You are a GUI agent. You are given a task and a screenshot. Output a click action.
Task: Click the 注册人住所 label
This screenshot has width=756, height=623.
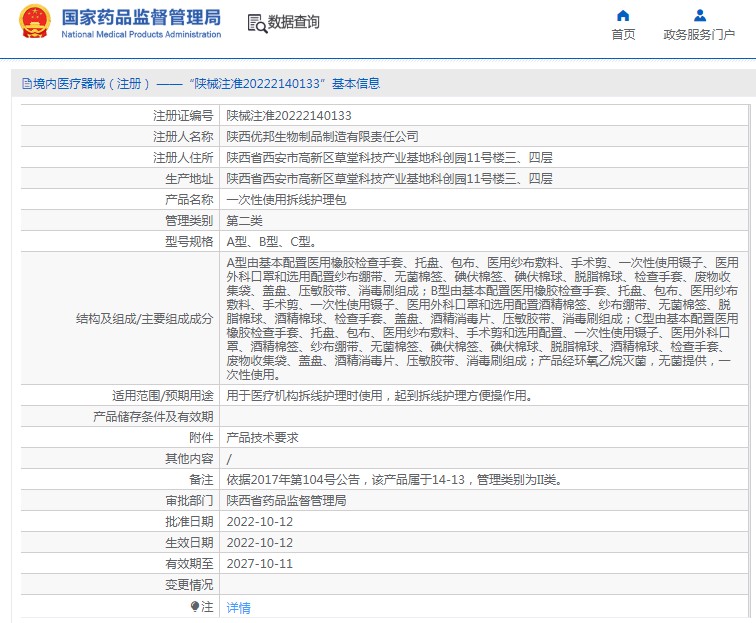pyautogui.click(x=183, y=158)
